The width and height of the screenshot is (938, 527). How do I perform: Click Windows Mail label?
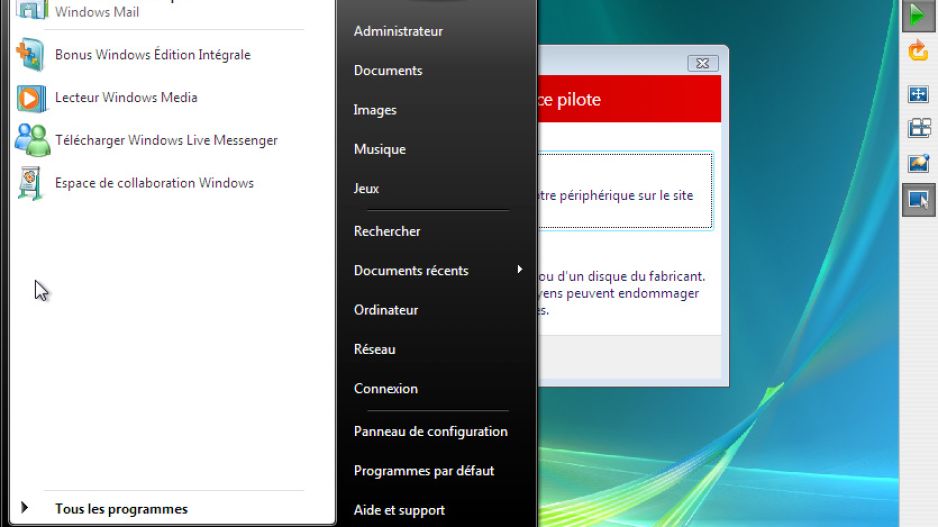pos(97,11)
